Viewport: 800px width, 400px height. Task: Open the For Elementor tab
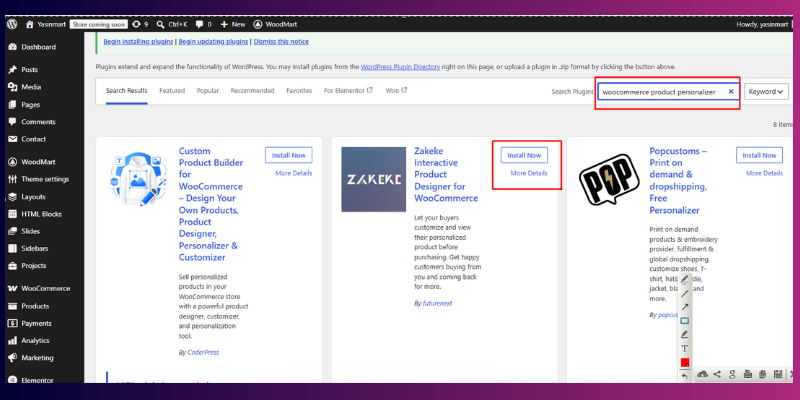[348, 91]
